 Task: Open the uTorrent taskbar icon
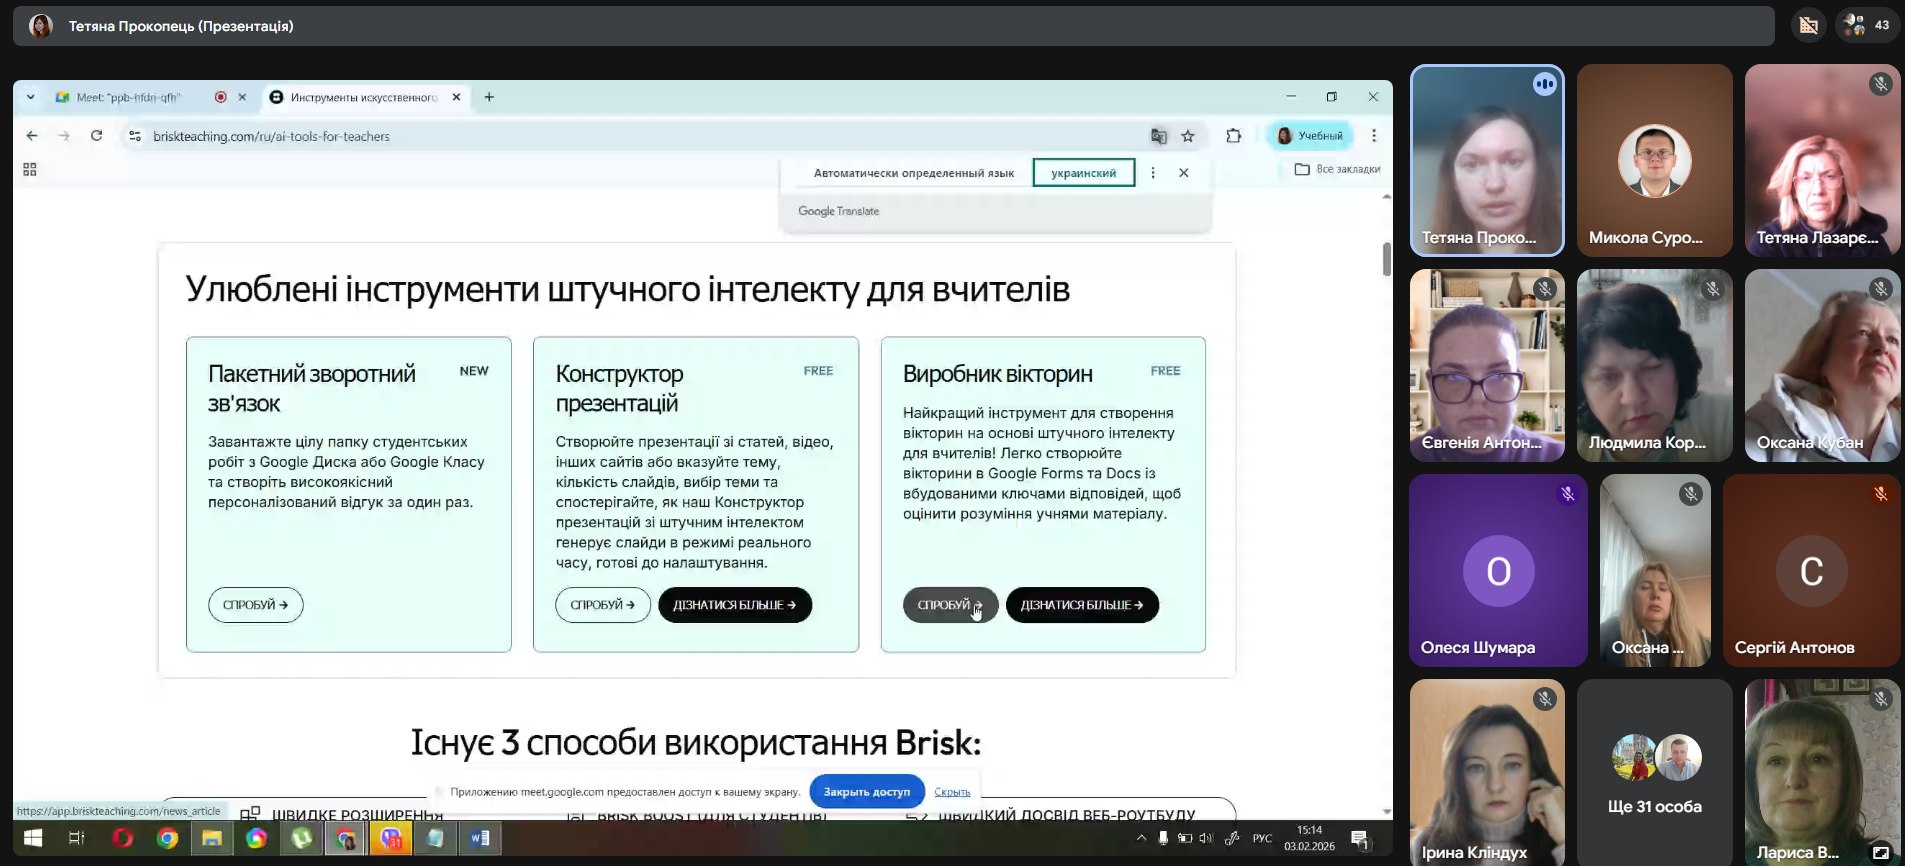302,838
